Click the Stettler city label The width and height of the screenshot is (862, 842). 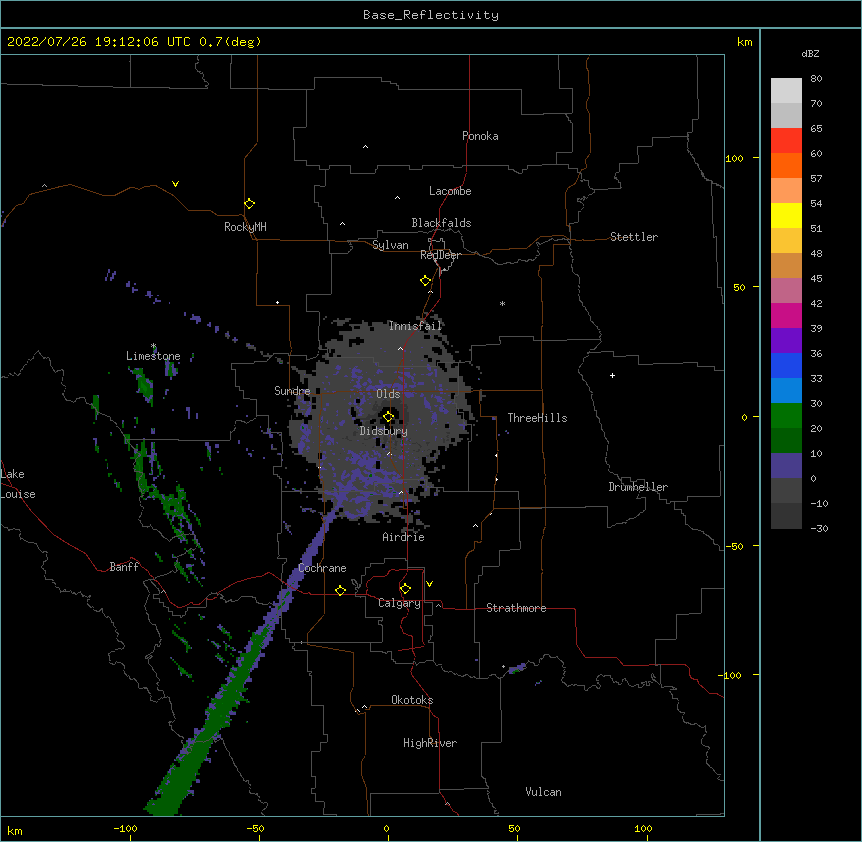coord(634,237)
